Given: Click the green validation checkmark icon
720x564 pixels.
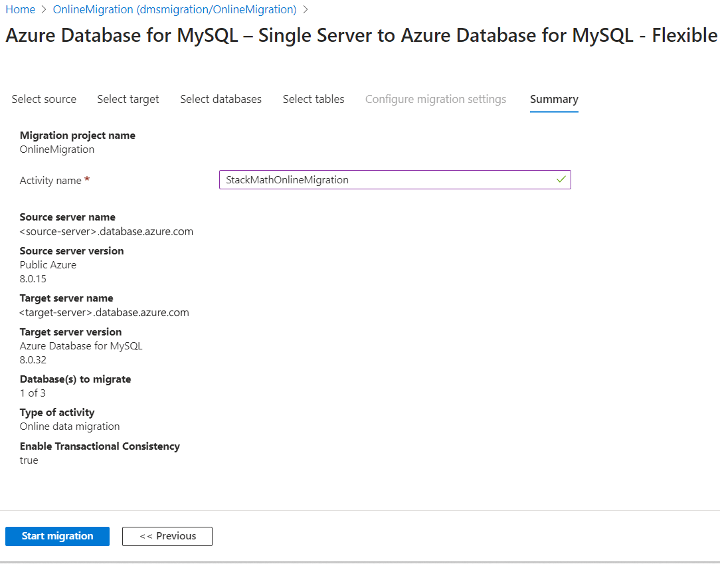Looking at the screenshot, I should pyautogui.click(x=561, y=180).
